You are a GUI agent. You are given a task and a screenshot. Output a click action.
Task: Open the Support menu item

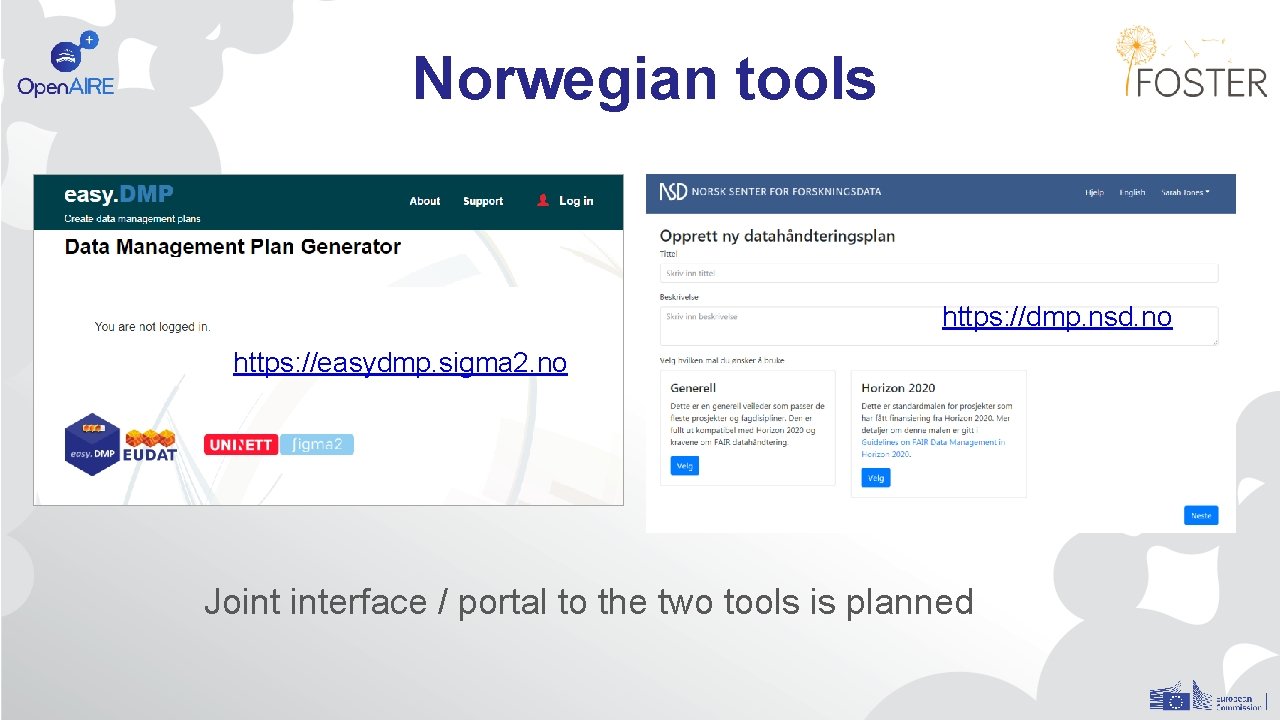click(x=482, y=200)
